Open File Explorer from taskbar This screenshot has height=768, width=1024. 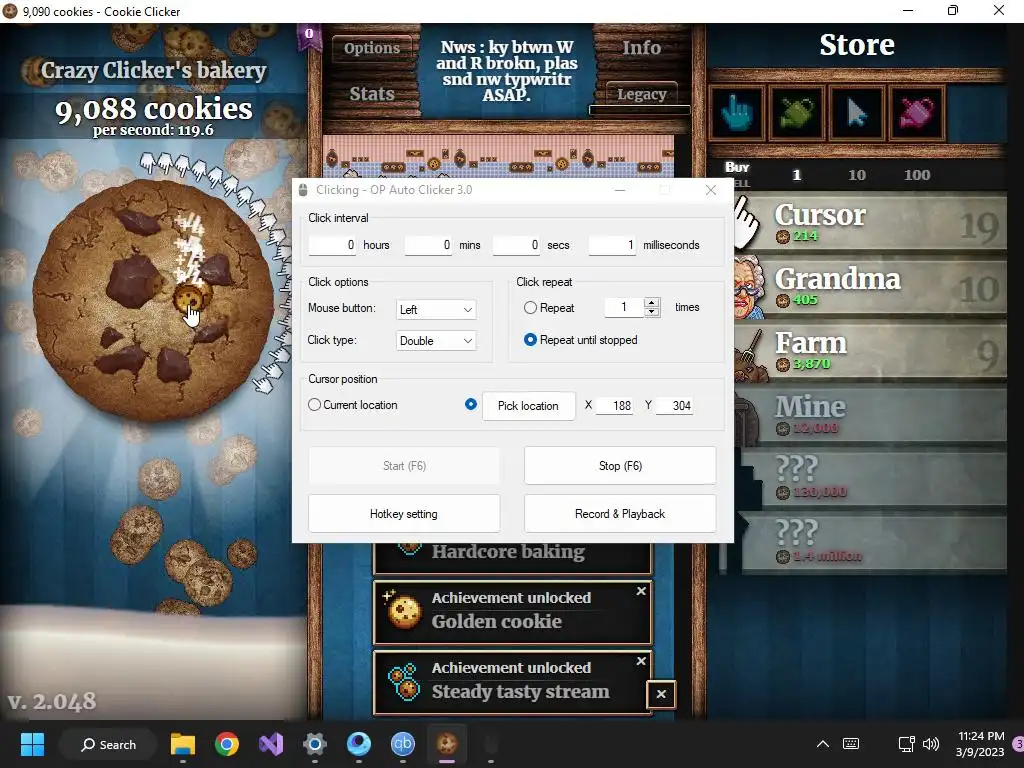click(183, 744)
